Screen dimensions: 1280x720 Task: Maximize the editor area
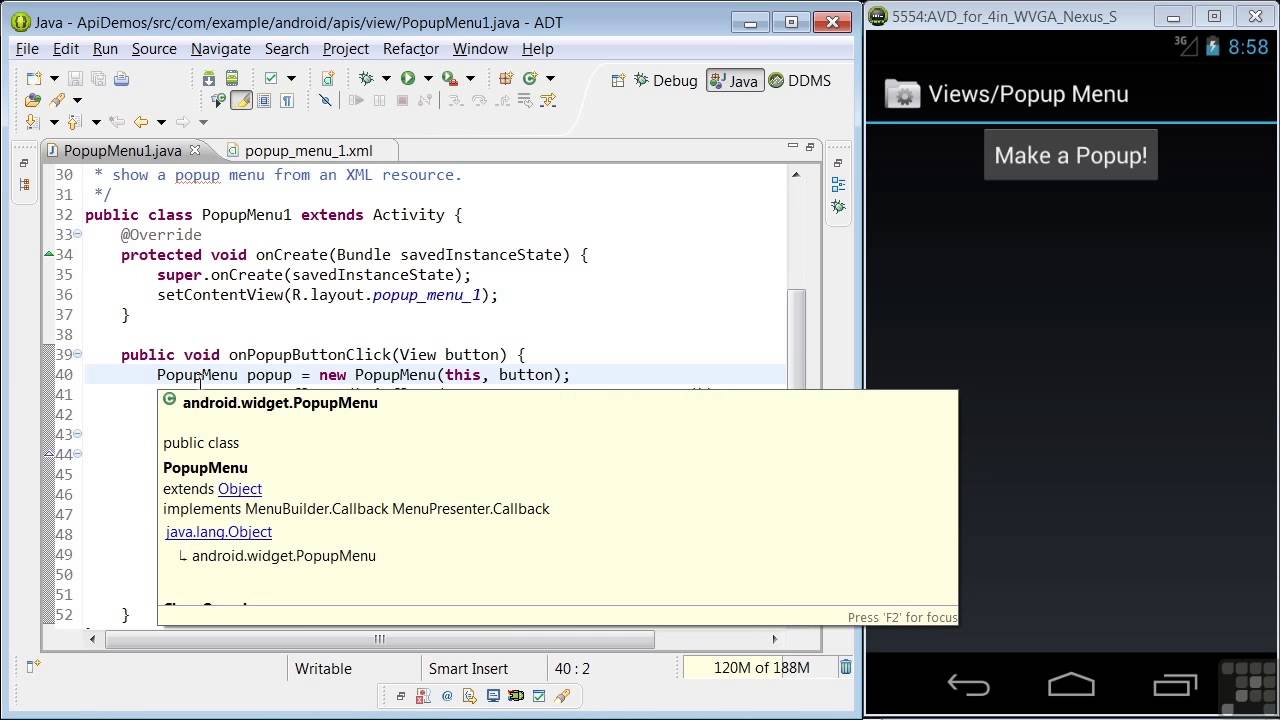coord(811,147)
